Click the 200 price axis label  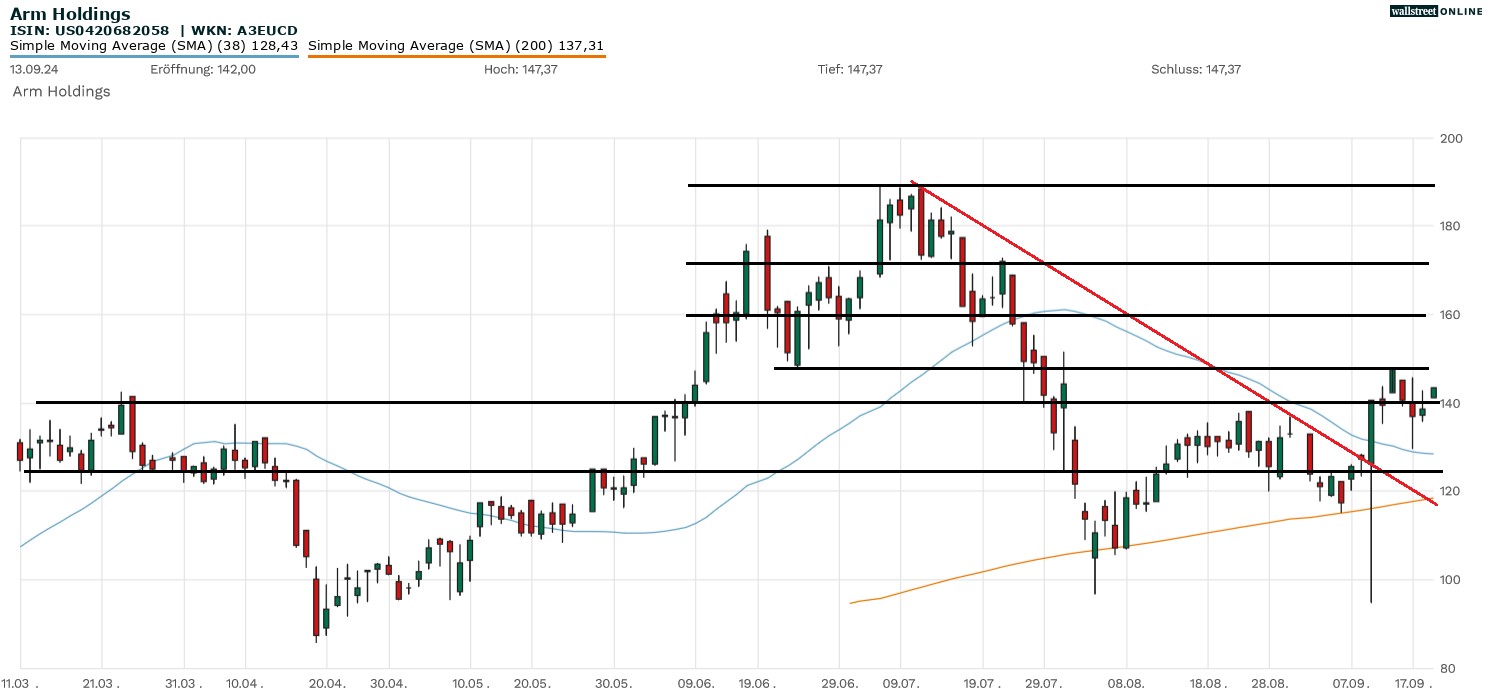tap(1450, 138)
